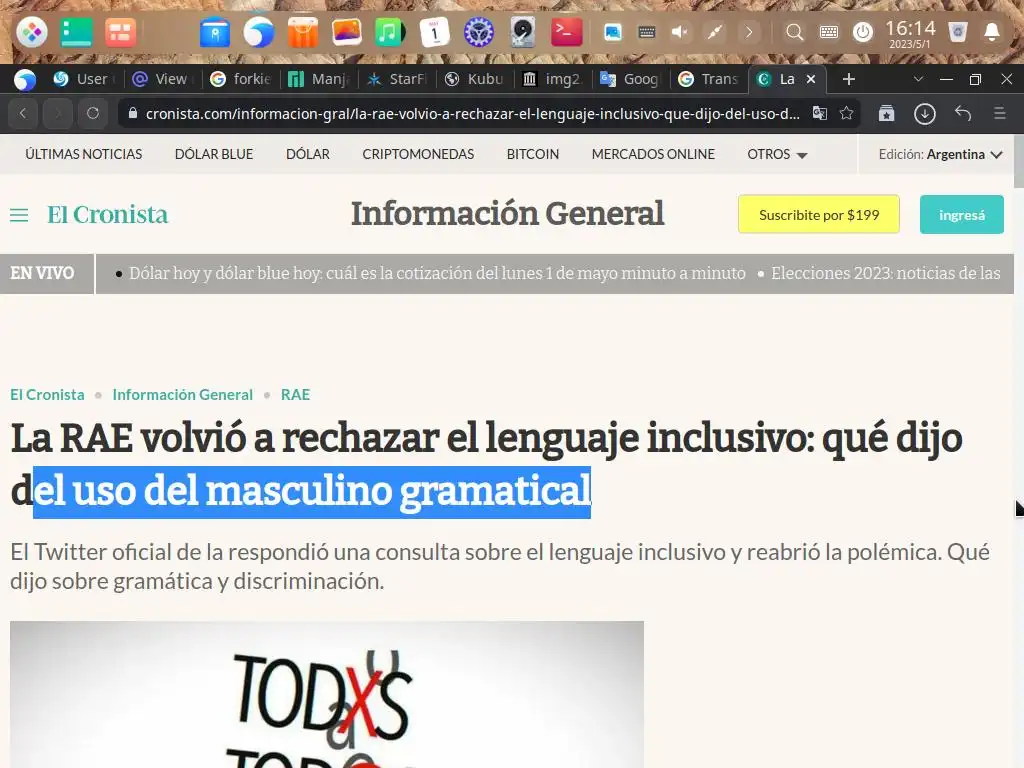Open CRIPTOMONEDAS section
The width and height of the screenshot is (1024, 768).
[x=418, y=154]
